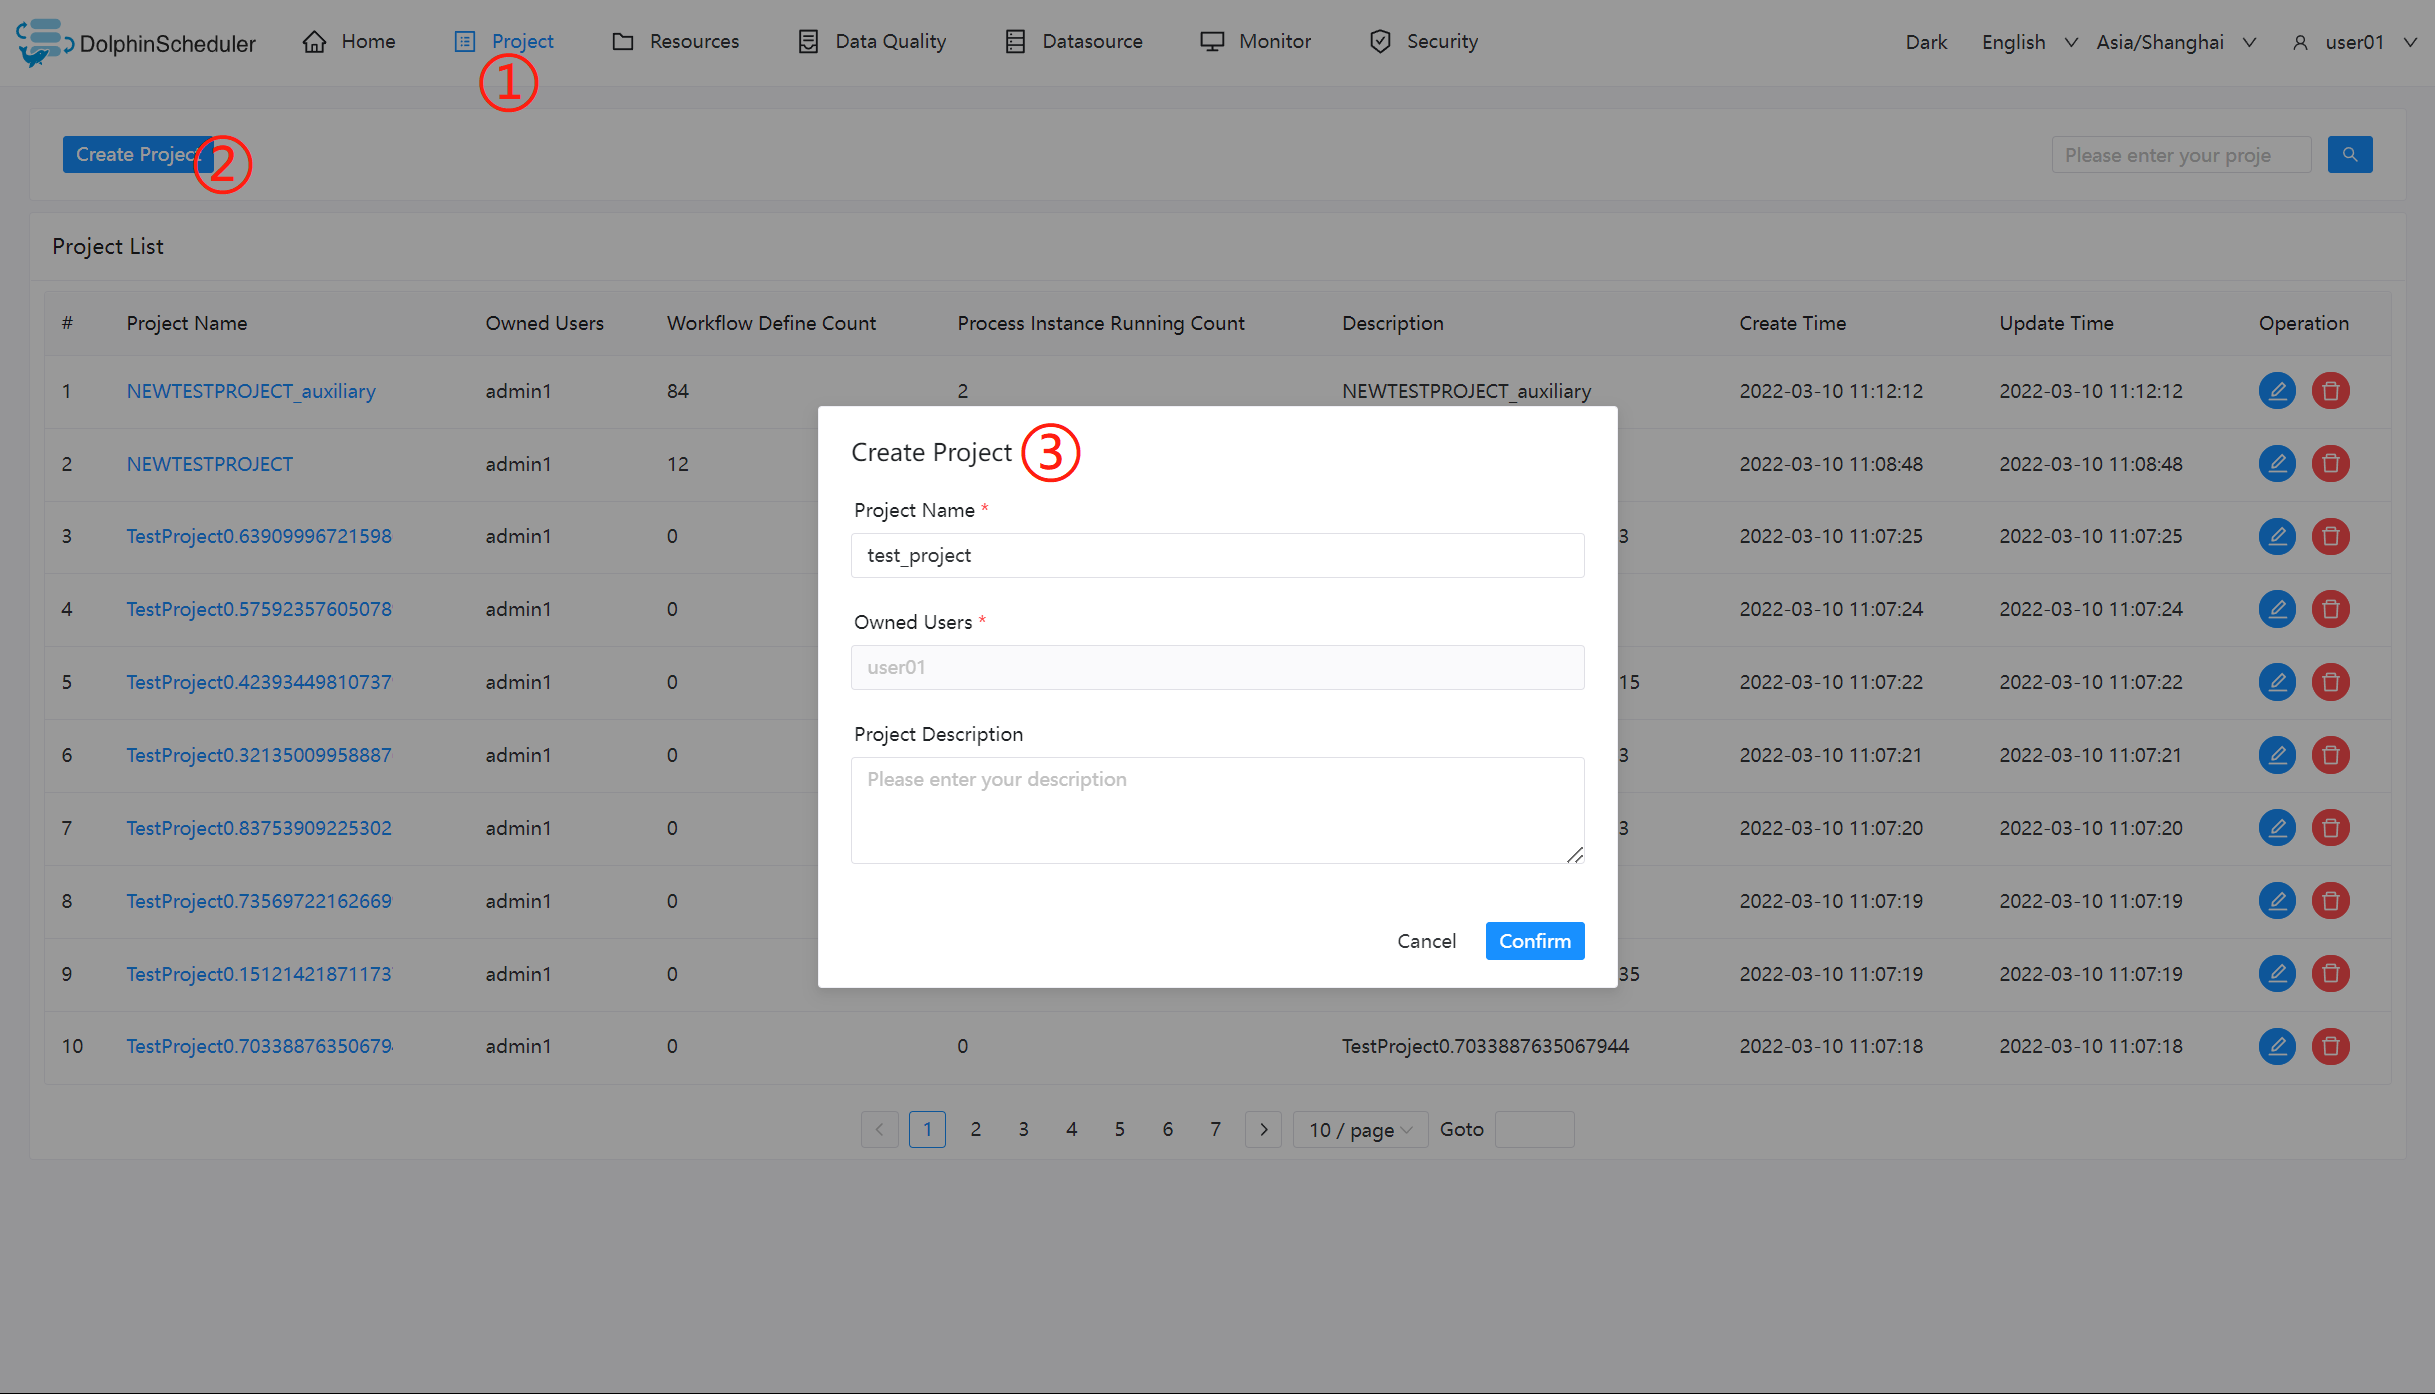The image size is (2435, 1394).
Task: Click edit icon for row 7 project
Action: coord(2277,828)
